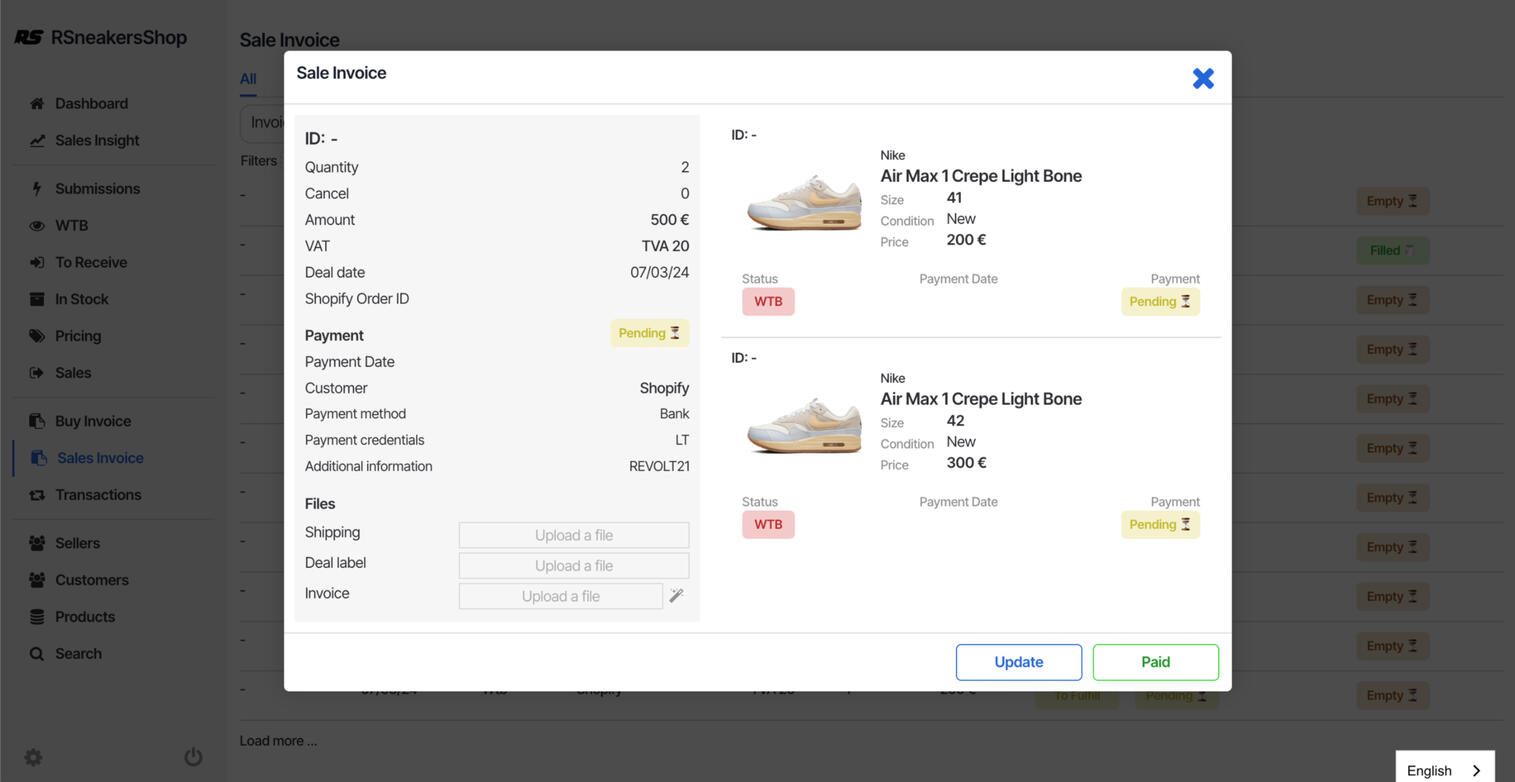
Task: Click Pending payment badge for size 41
Action: [x=1159, y=302]
